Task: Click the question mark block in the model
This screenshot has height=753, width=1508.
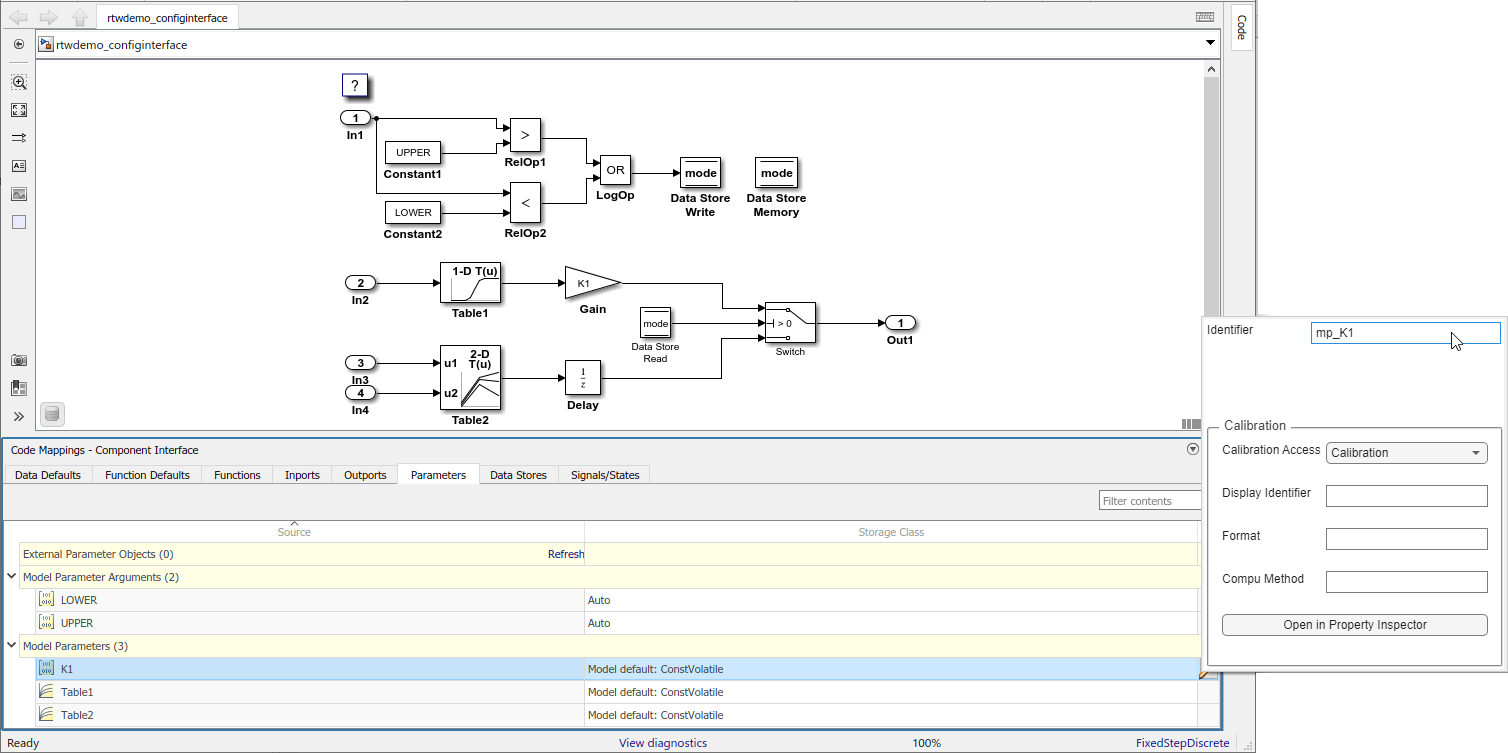Action: [x=355, y=85]
